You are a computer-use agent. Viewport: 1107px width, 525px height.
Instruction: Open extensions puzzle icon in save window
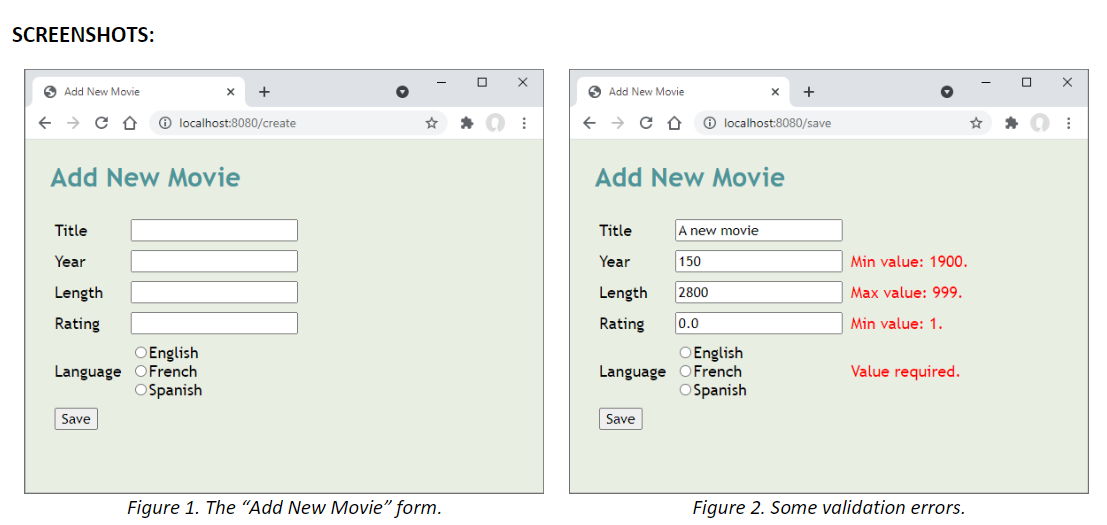click(x=1011, y=123)
